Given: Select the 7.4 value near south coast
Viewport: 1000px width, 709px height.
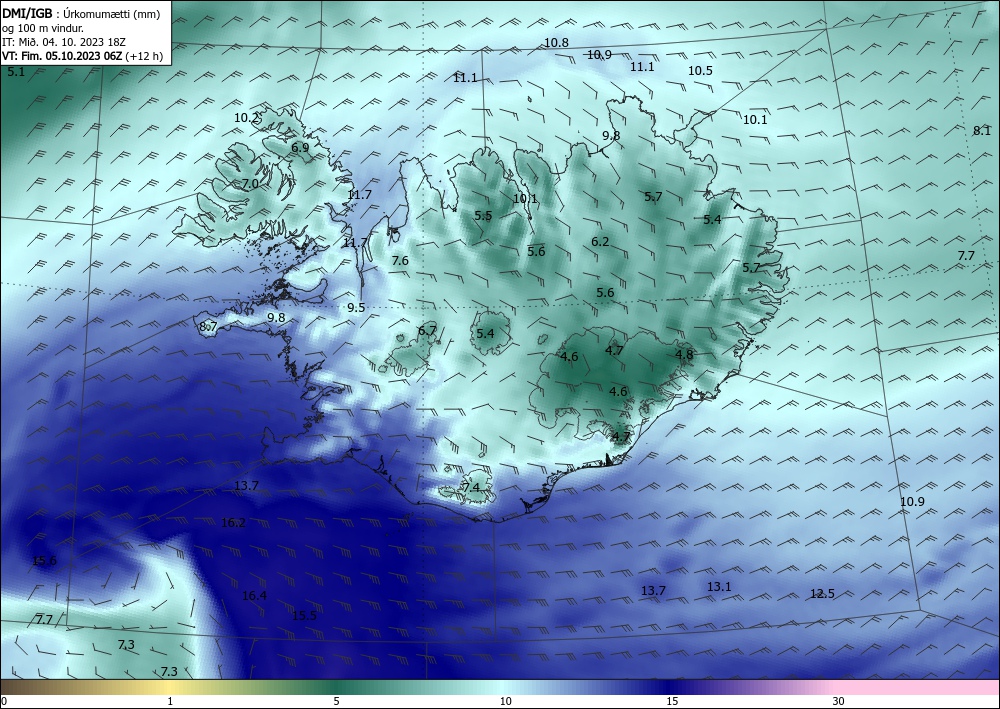Looking at the screenshot, I should pos(471,488).
